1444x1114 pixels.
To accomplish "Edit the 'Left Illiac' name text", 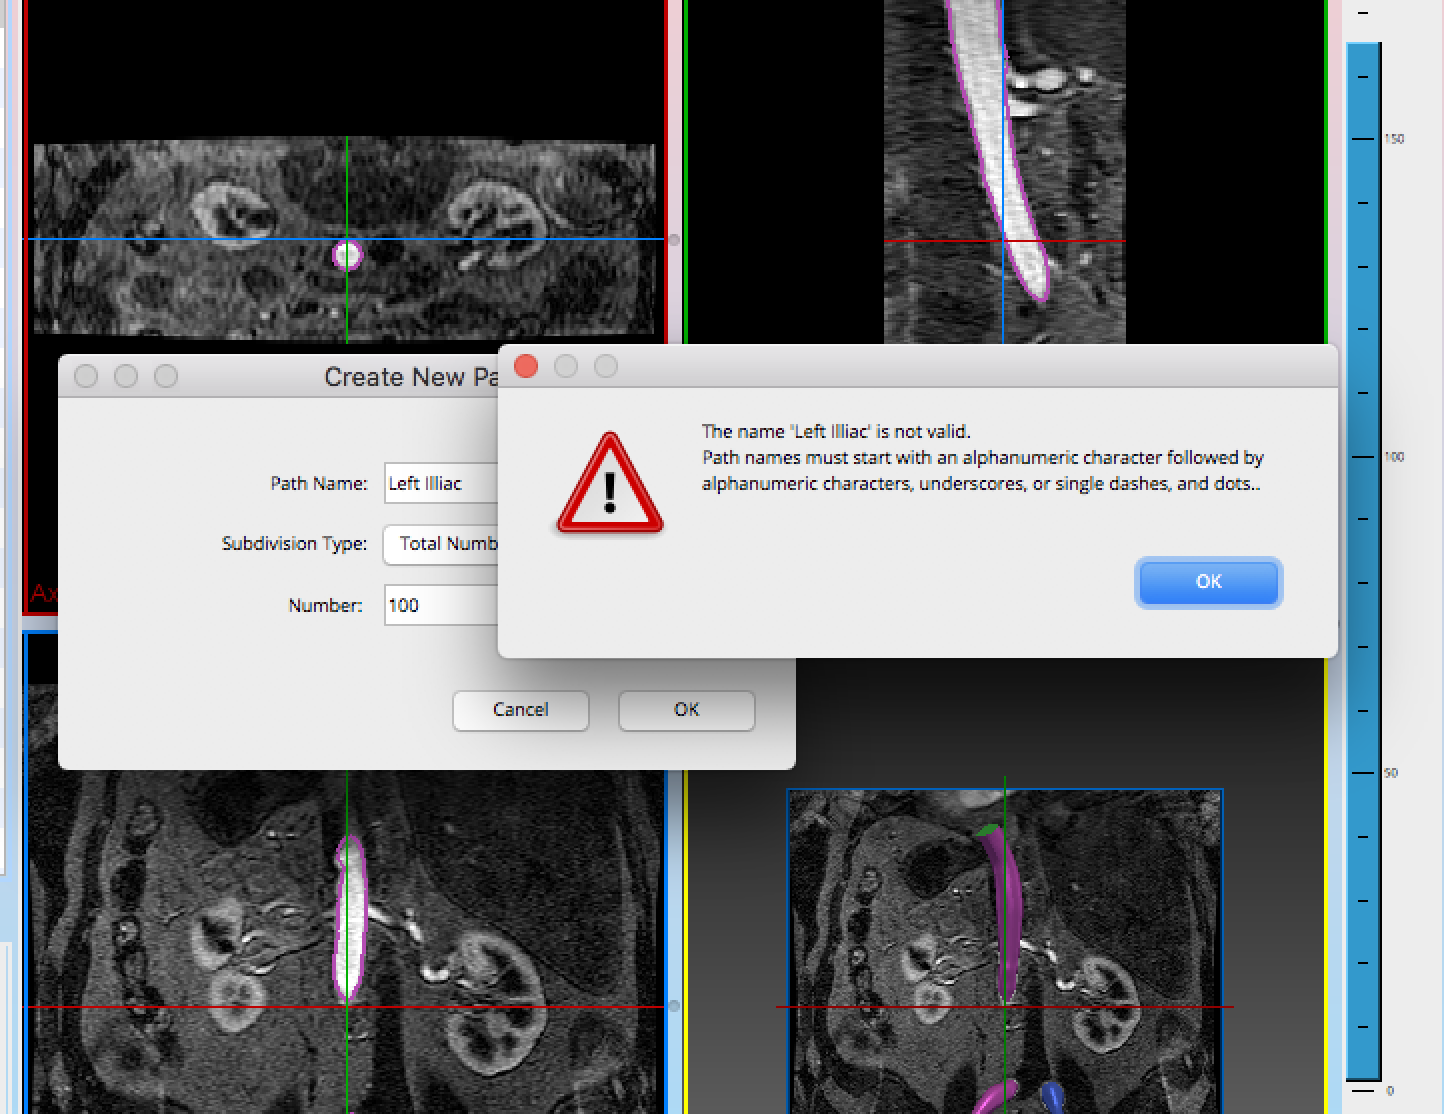I will point(426,483).
